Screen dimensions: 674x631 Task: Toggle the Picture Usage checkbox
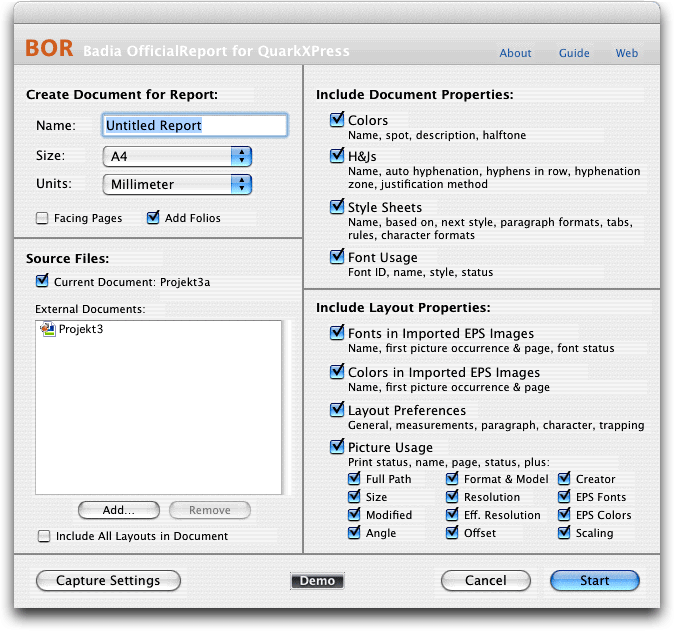pos(337,447)
